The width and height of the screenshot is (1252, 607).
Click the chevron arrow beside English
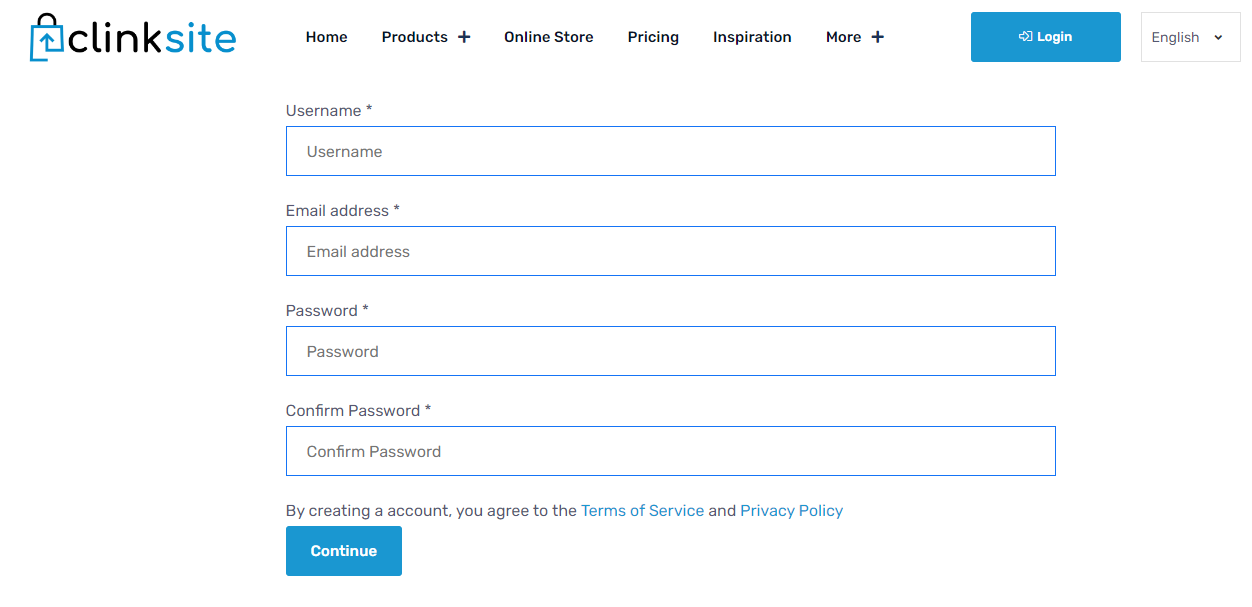(1218, 38)
